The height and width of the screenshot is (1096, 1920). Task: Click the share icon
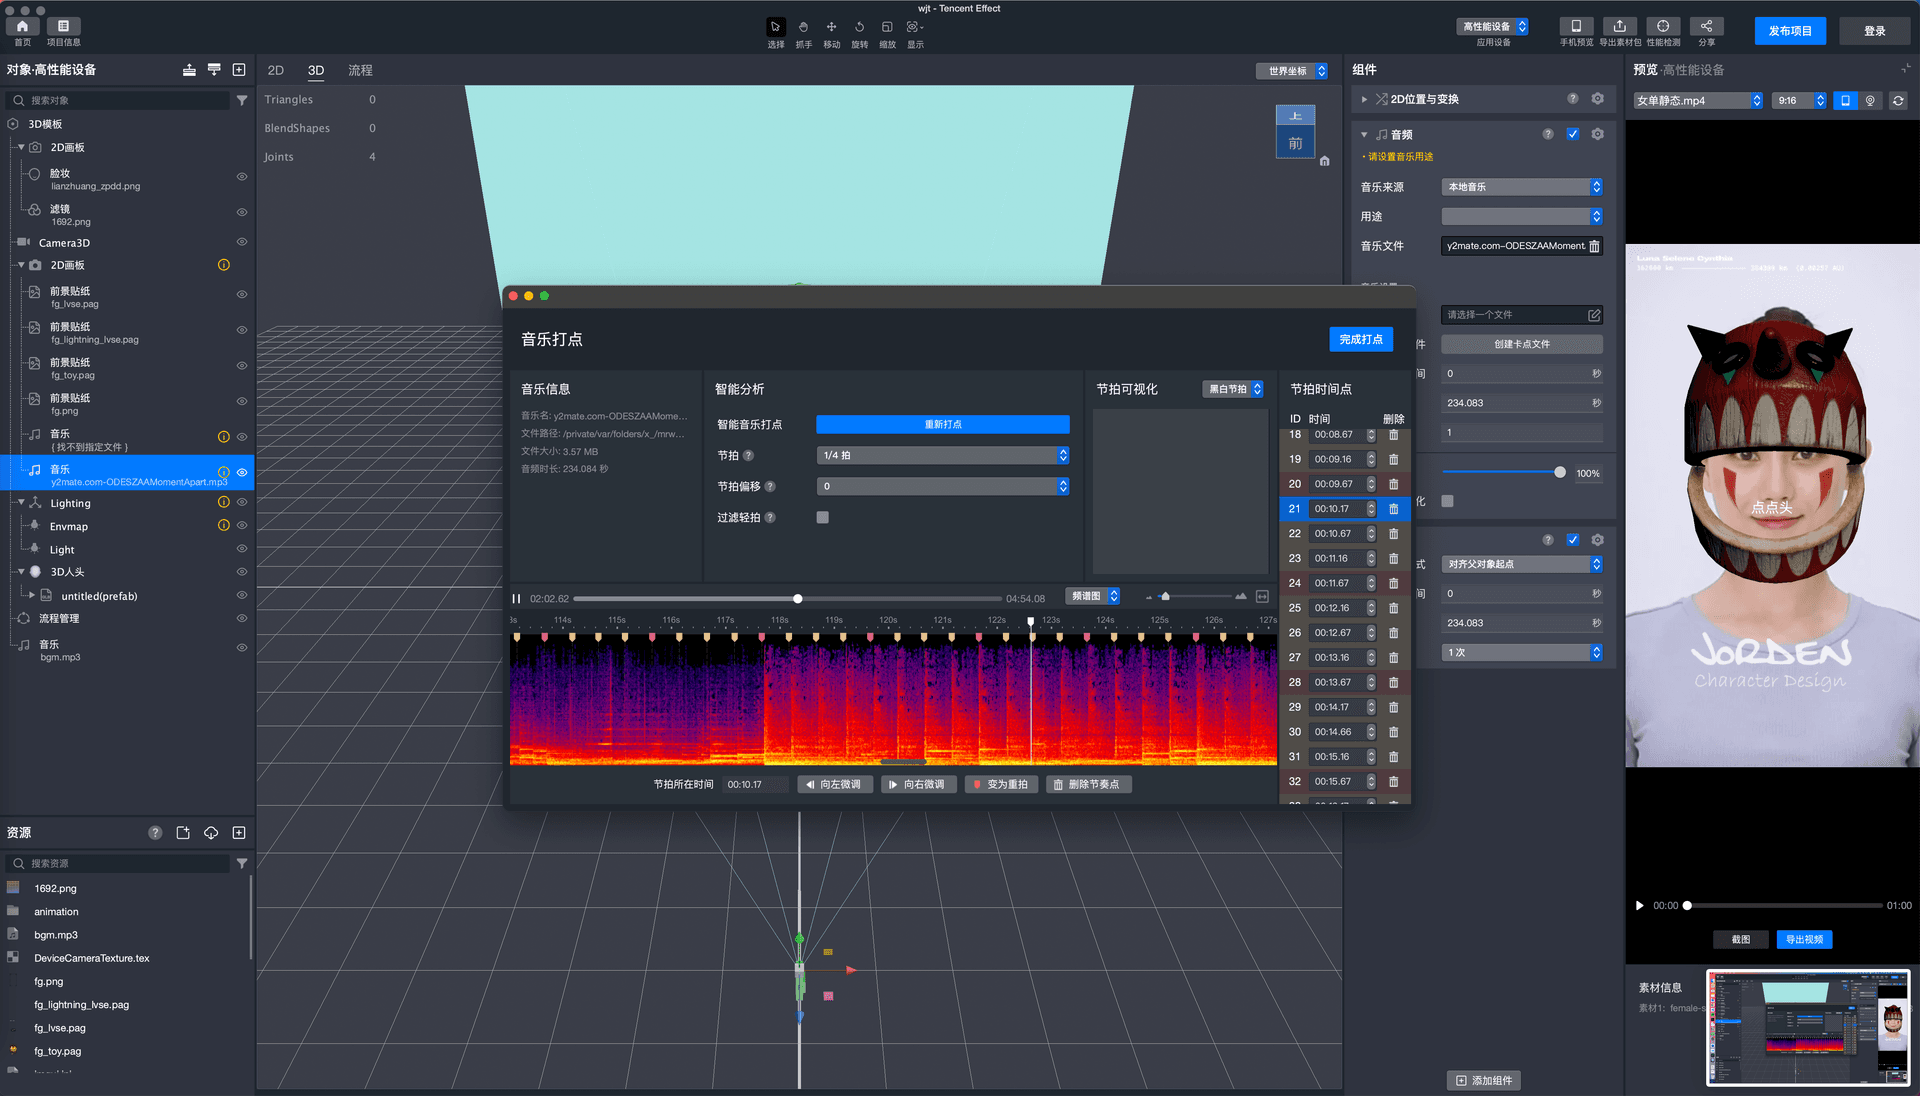click(x=1706, y=27)
